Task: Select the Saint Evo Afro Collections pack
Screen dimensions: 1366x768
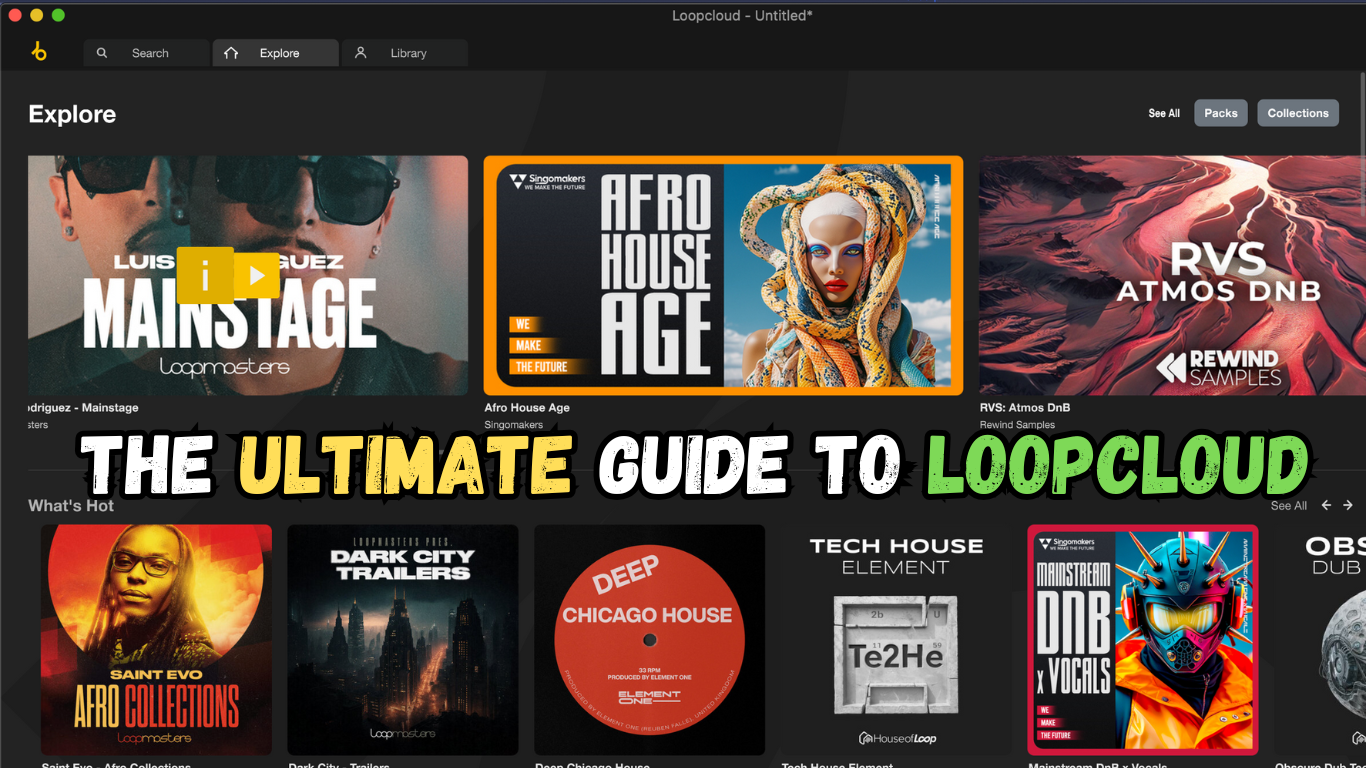Action: [x=156, y=639]
